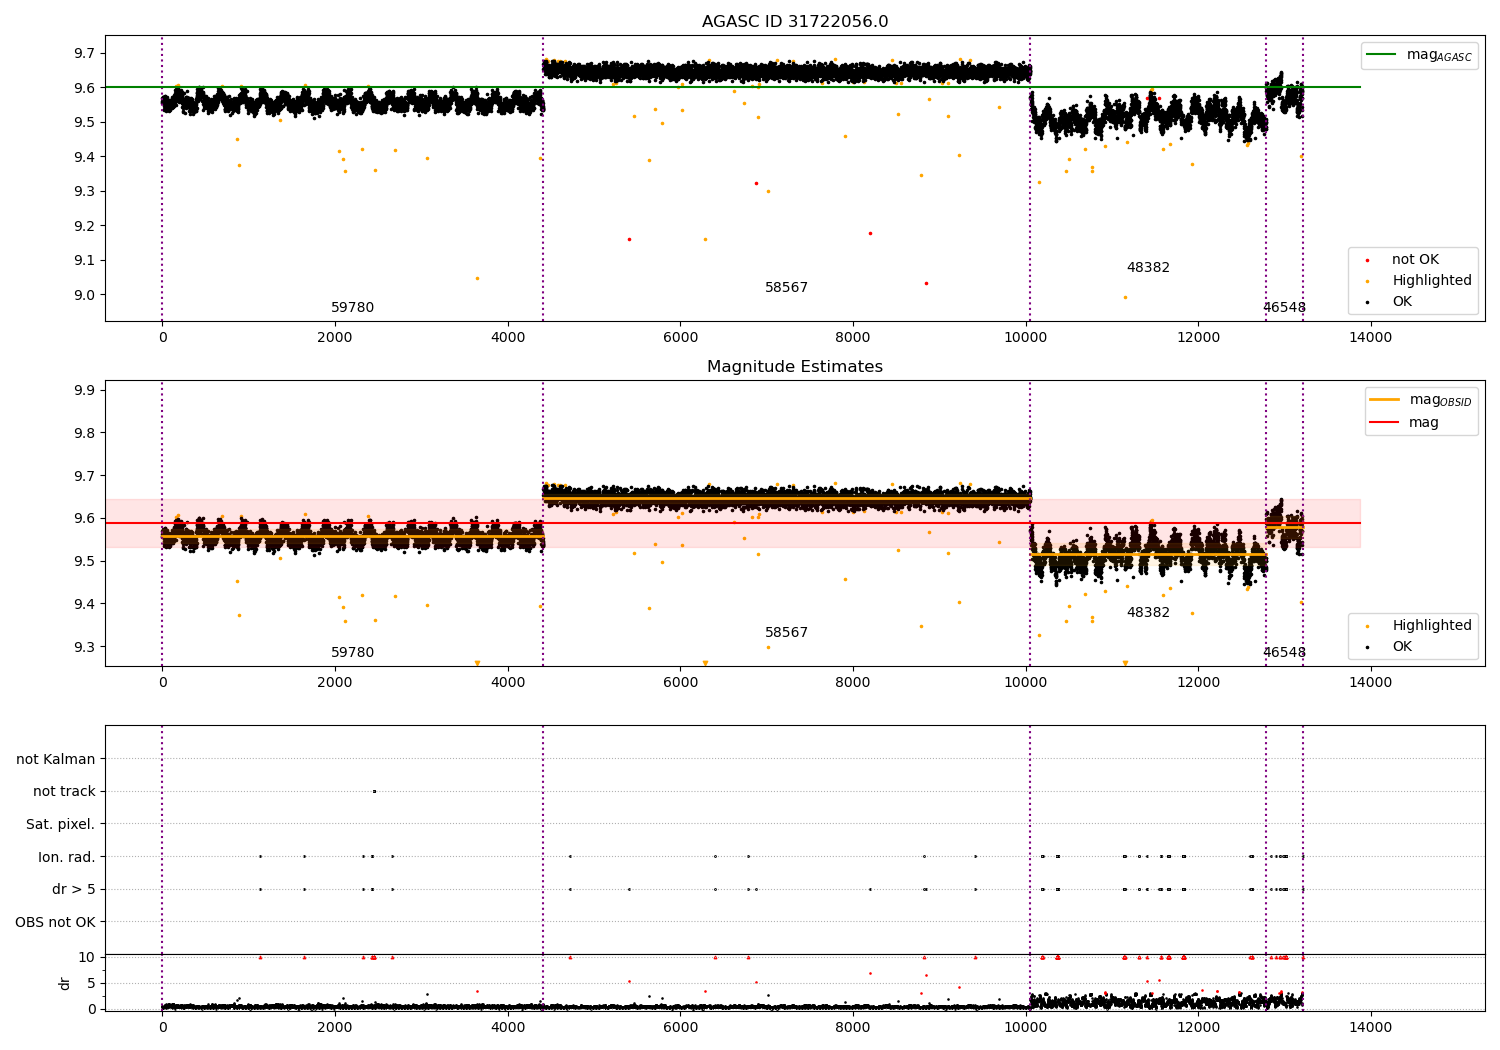Click the 48382 obsid annotation in the middle panel
Image resolution: width=1500 pixels, height=1050 pixels.
1148,613
